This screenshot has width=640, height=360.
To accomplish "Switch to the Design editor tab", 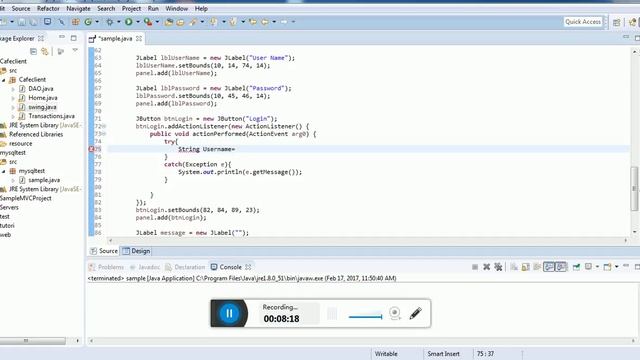I will (136, 251).
